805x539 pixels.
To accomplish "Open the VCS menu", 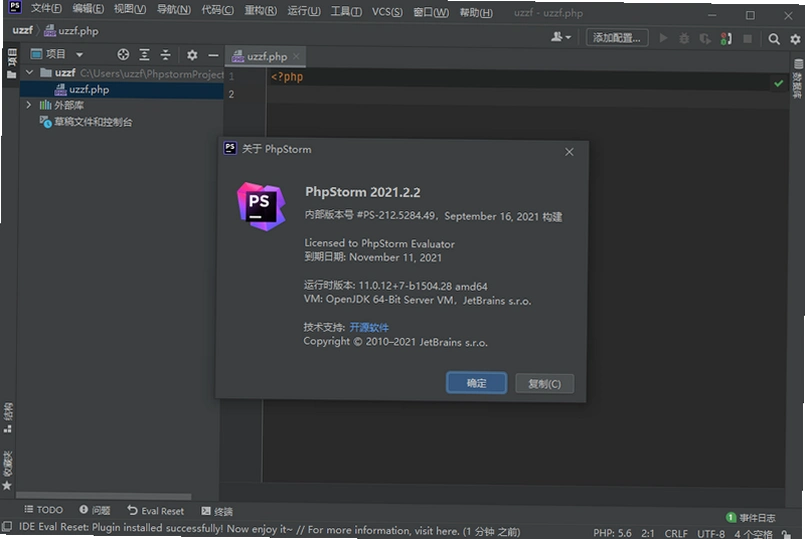I will click(387, 12).
